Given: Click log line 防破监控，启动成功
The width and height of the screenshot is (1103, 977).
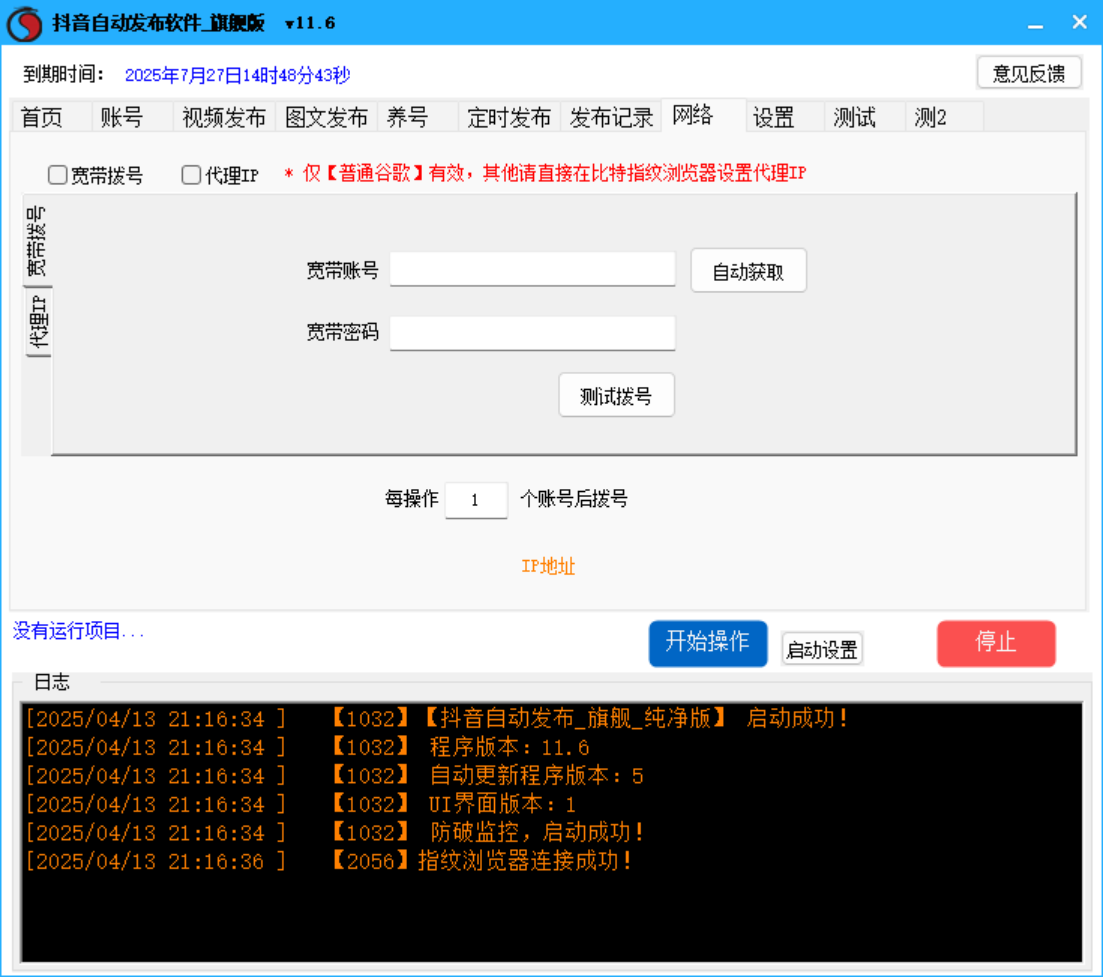Looking at the screenshot, I should [335, 833].
